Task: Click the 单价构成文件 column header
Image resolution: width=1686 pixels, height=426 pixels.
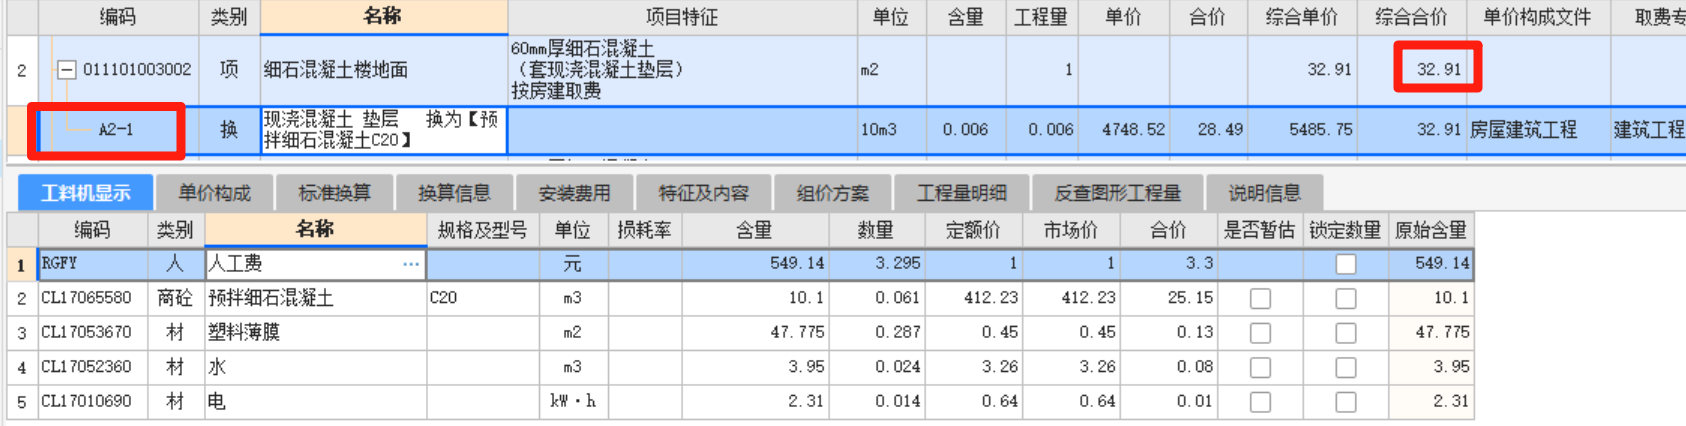Action: point(1537,17)
